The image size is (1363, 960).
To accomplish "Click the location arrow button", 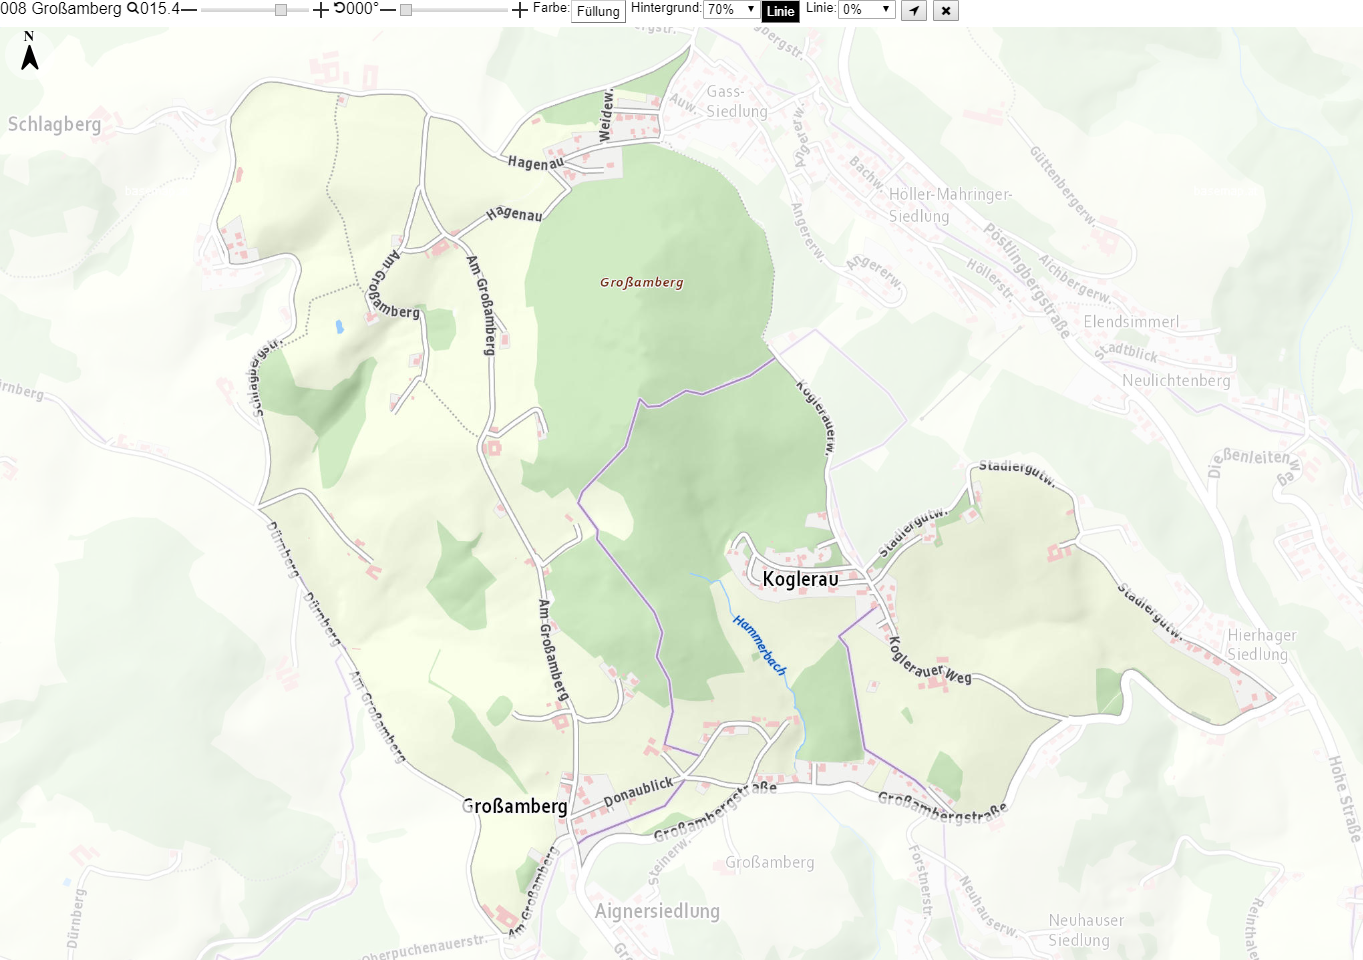I will [x=914, y=11].
